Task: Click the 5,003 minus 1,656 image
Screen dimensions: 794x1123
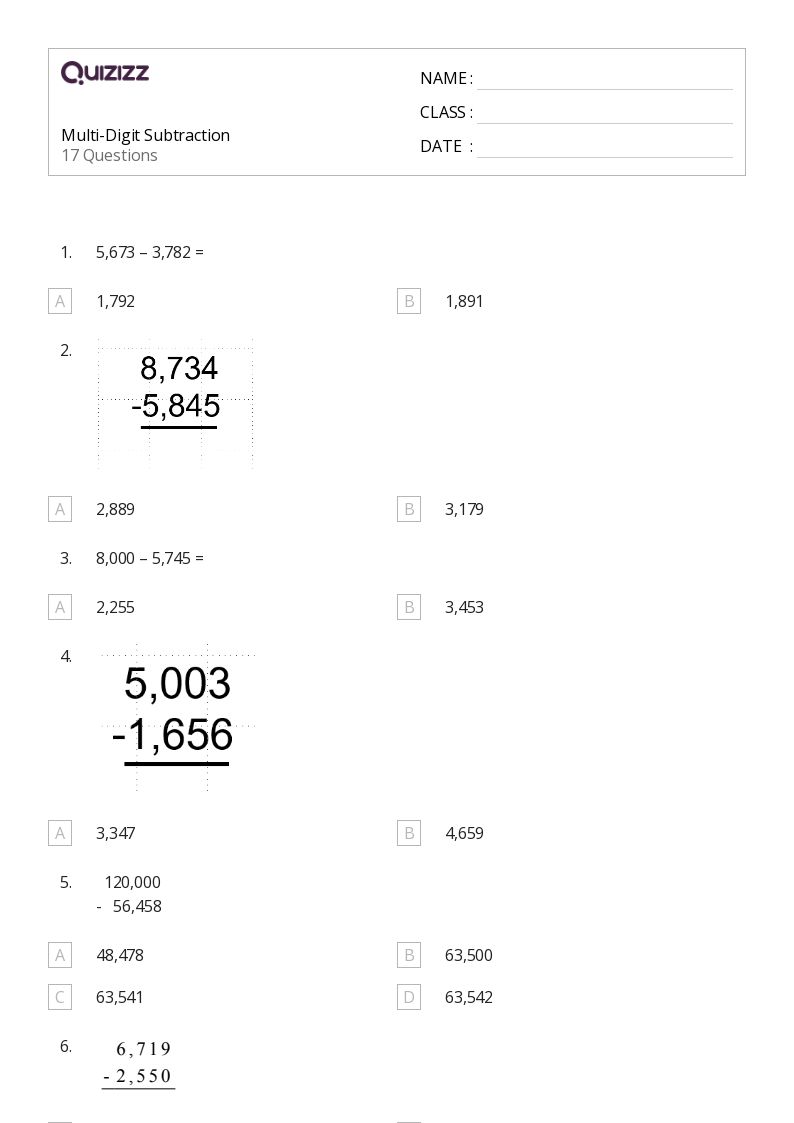Action: coord(178,717)
